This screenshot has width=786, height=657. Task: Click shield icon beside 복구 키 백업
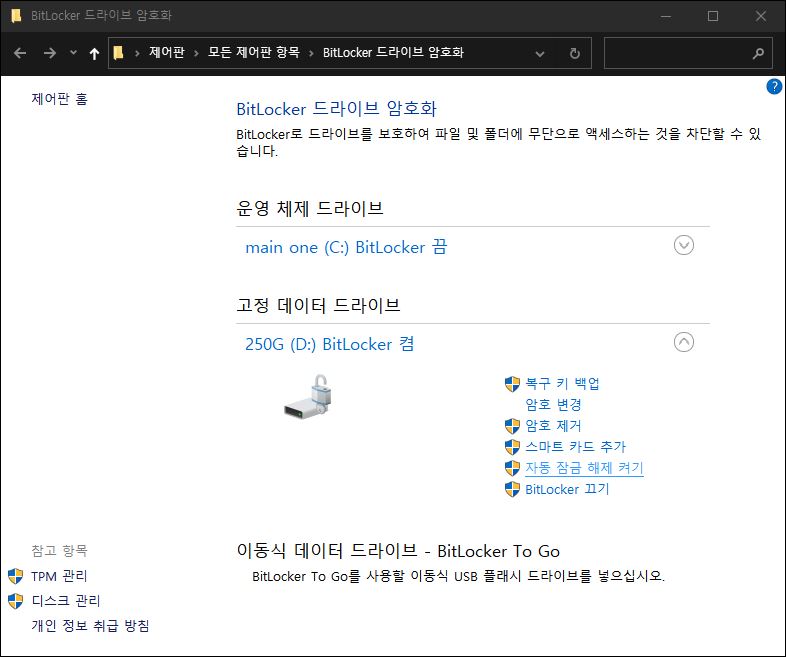coord(512,384)
